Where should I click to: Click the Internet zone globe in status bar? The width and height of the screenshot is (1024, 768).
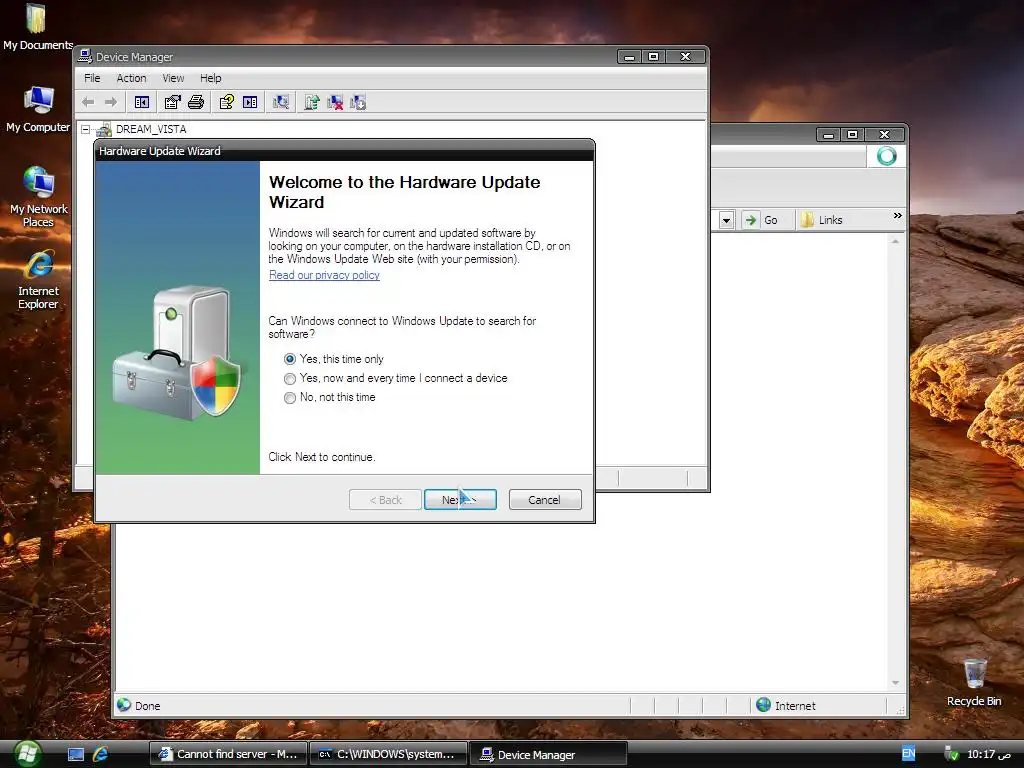tap(763, 705)
